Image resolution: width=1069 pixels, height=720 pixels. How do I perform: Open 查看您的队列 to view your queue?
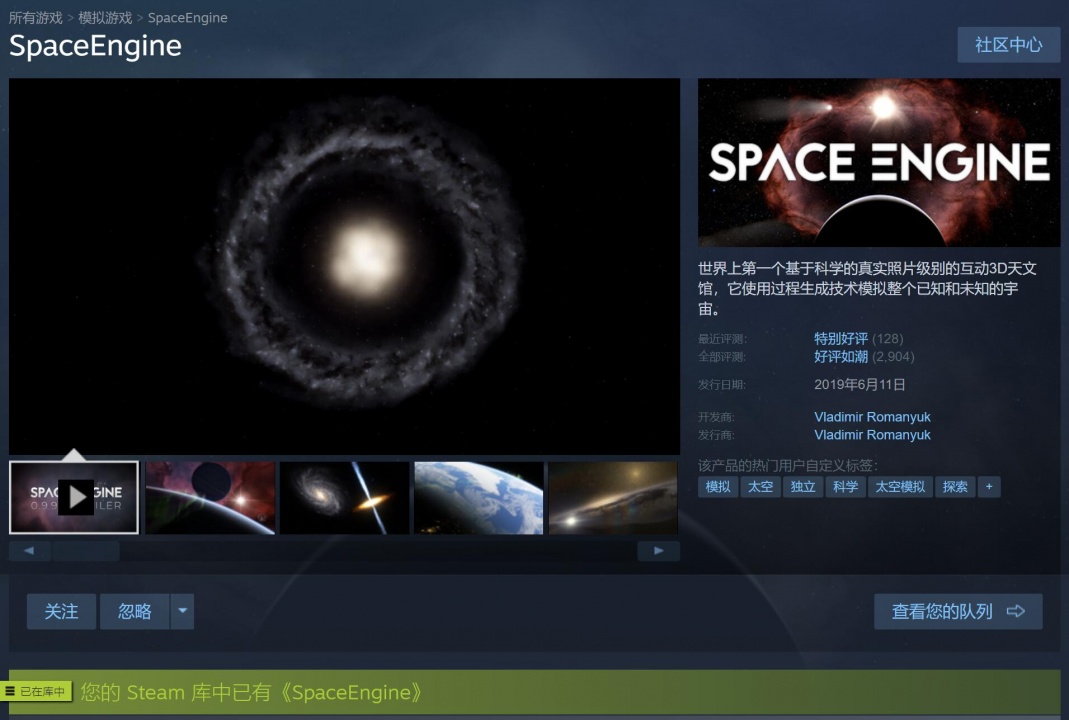point(958,611)
